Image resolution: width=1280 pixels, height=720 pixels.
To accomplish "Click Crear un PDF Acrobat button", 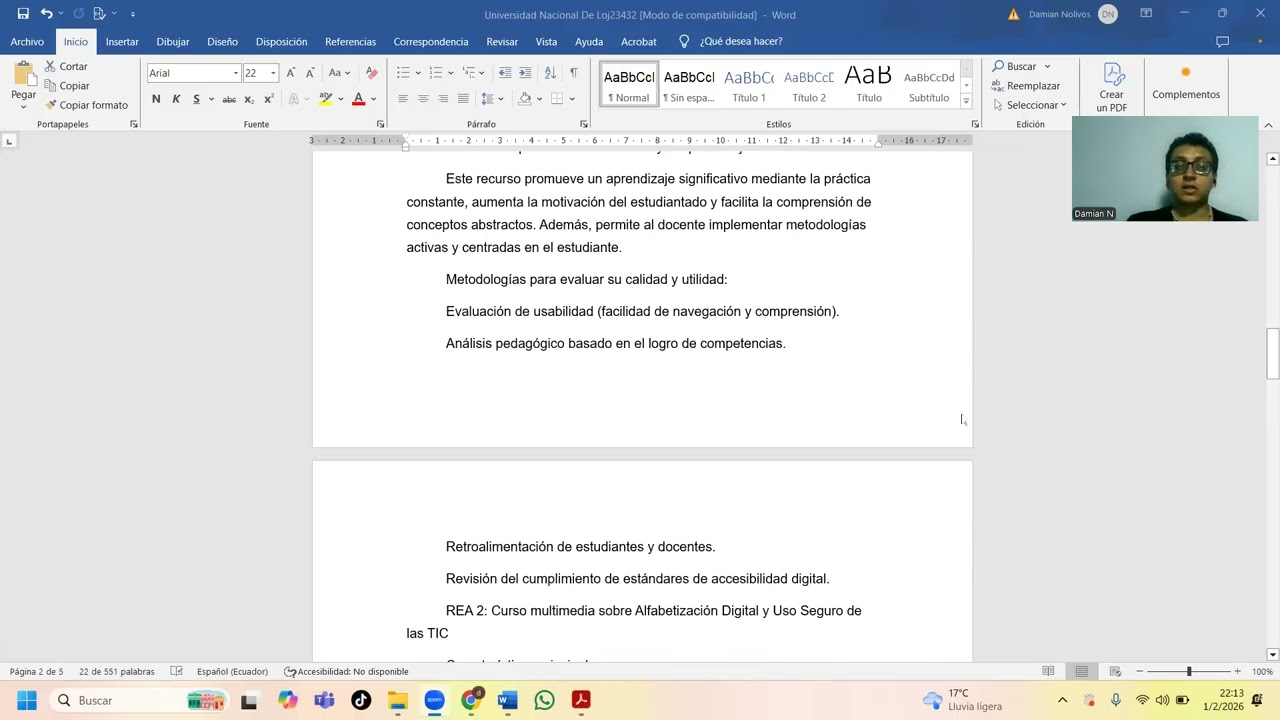I will [1111, 87].
